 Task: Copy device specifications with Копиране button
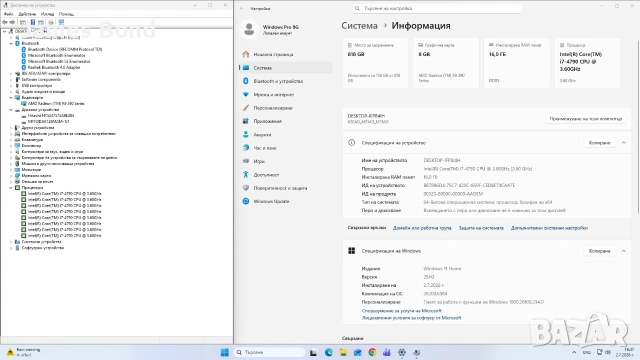tap(599, 143)
